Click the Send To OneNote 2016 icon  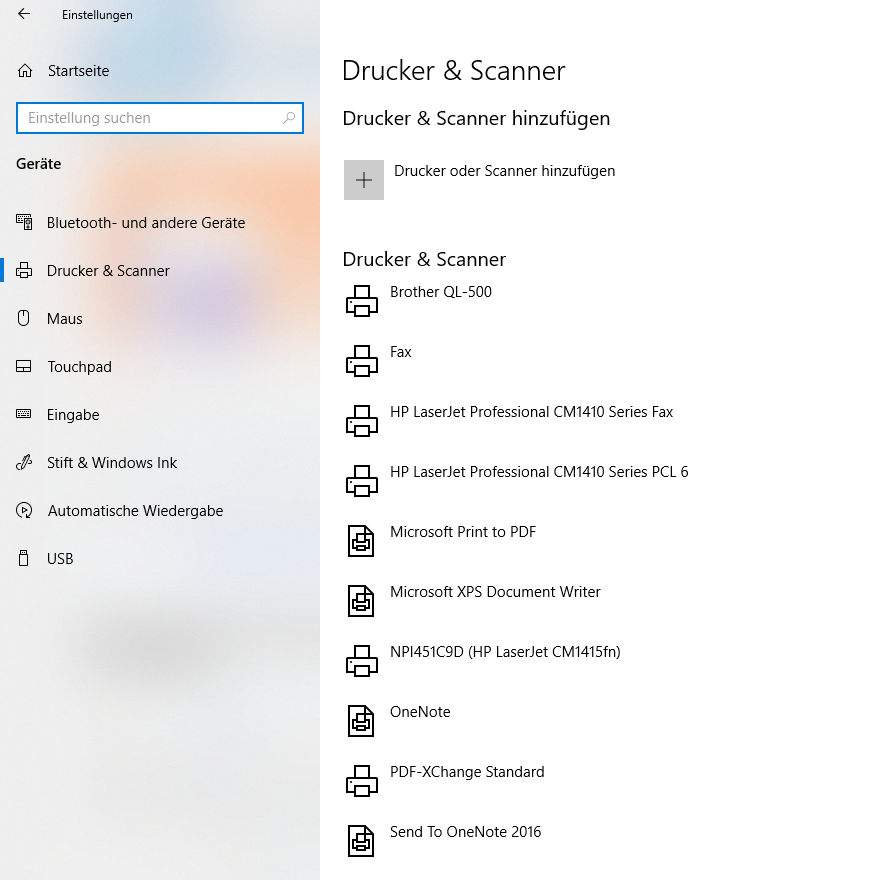(x=361, y=841)
